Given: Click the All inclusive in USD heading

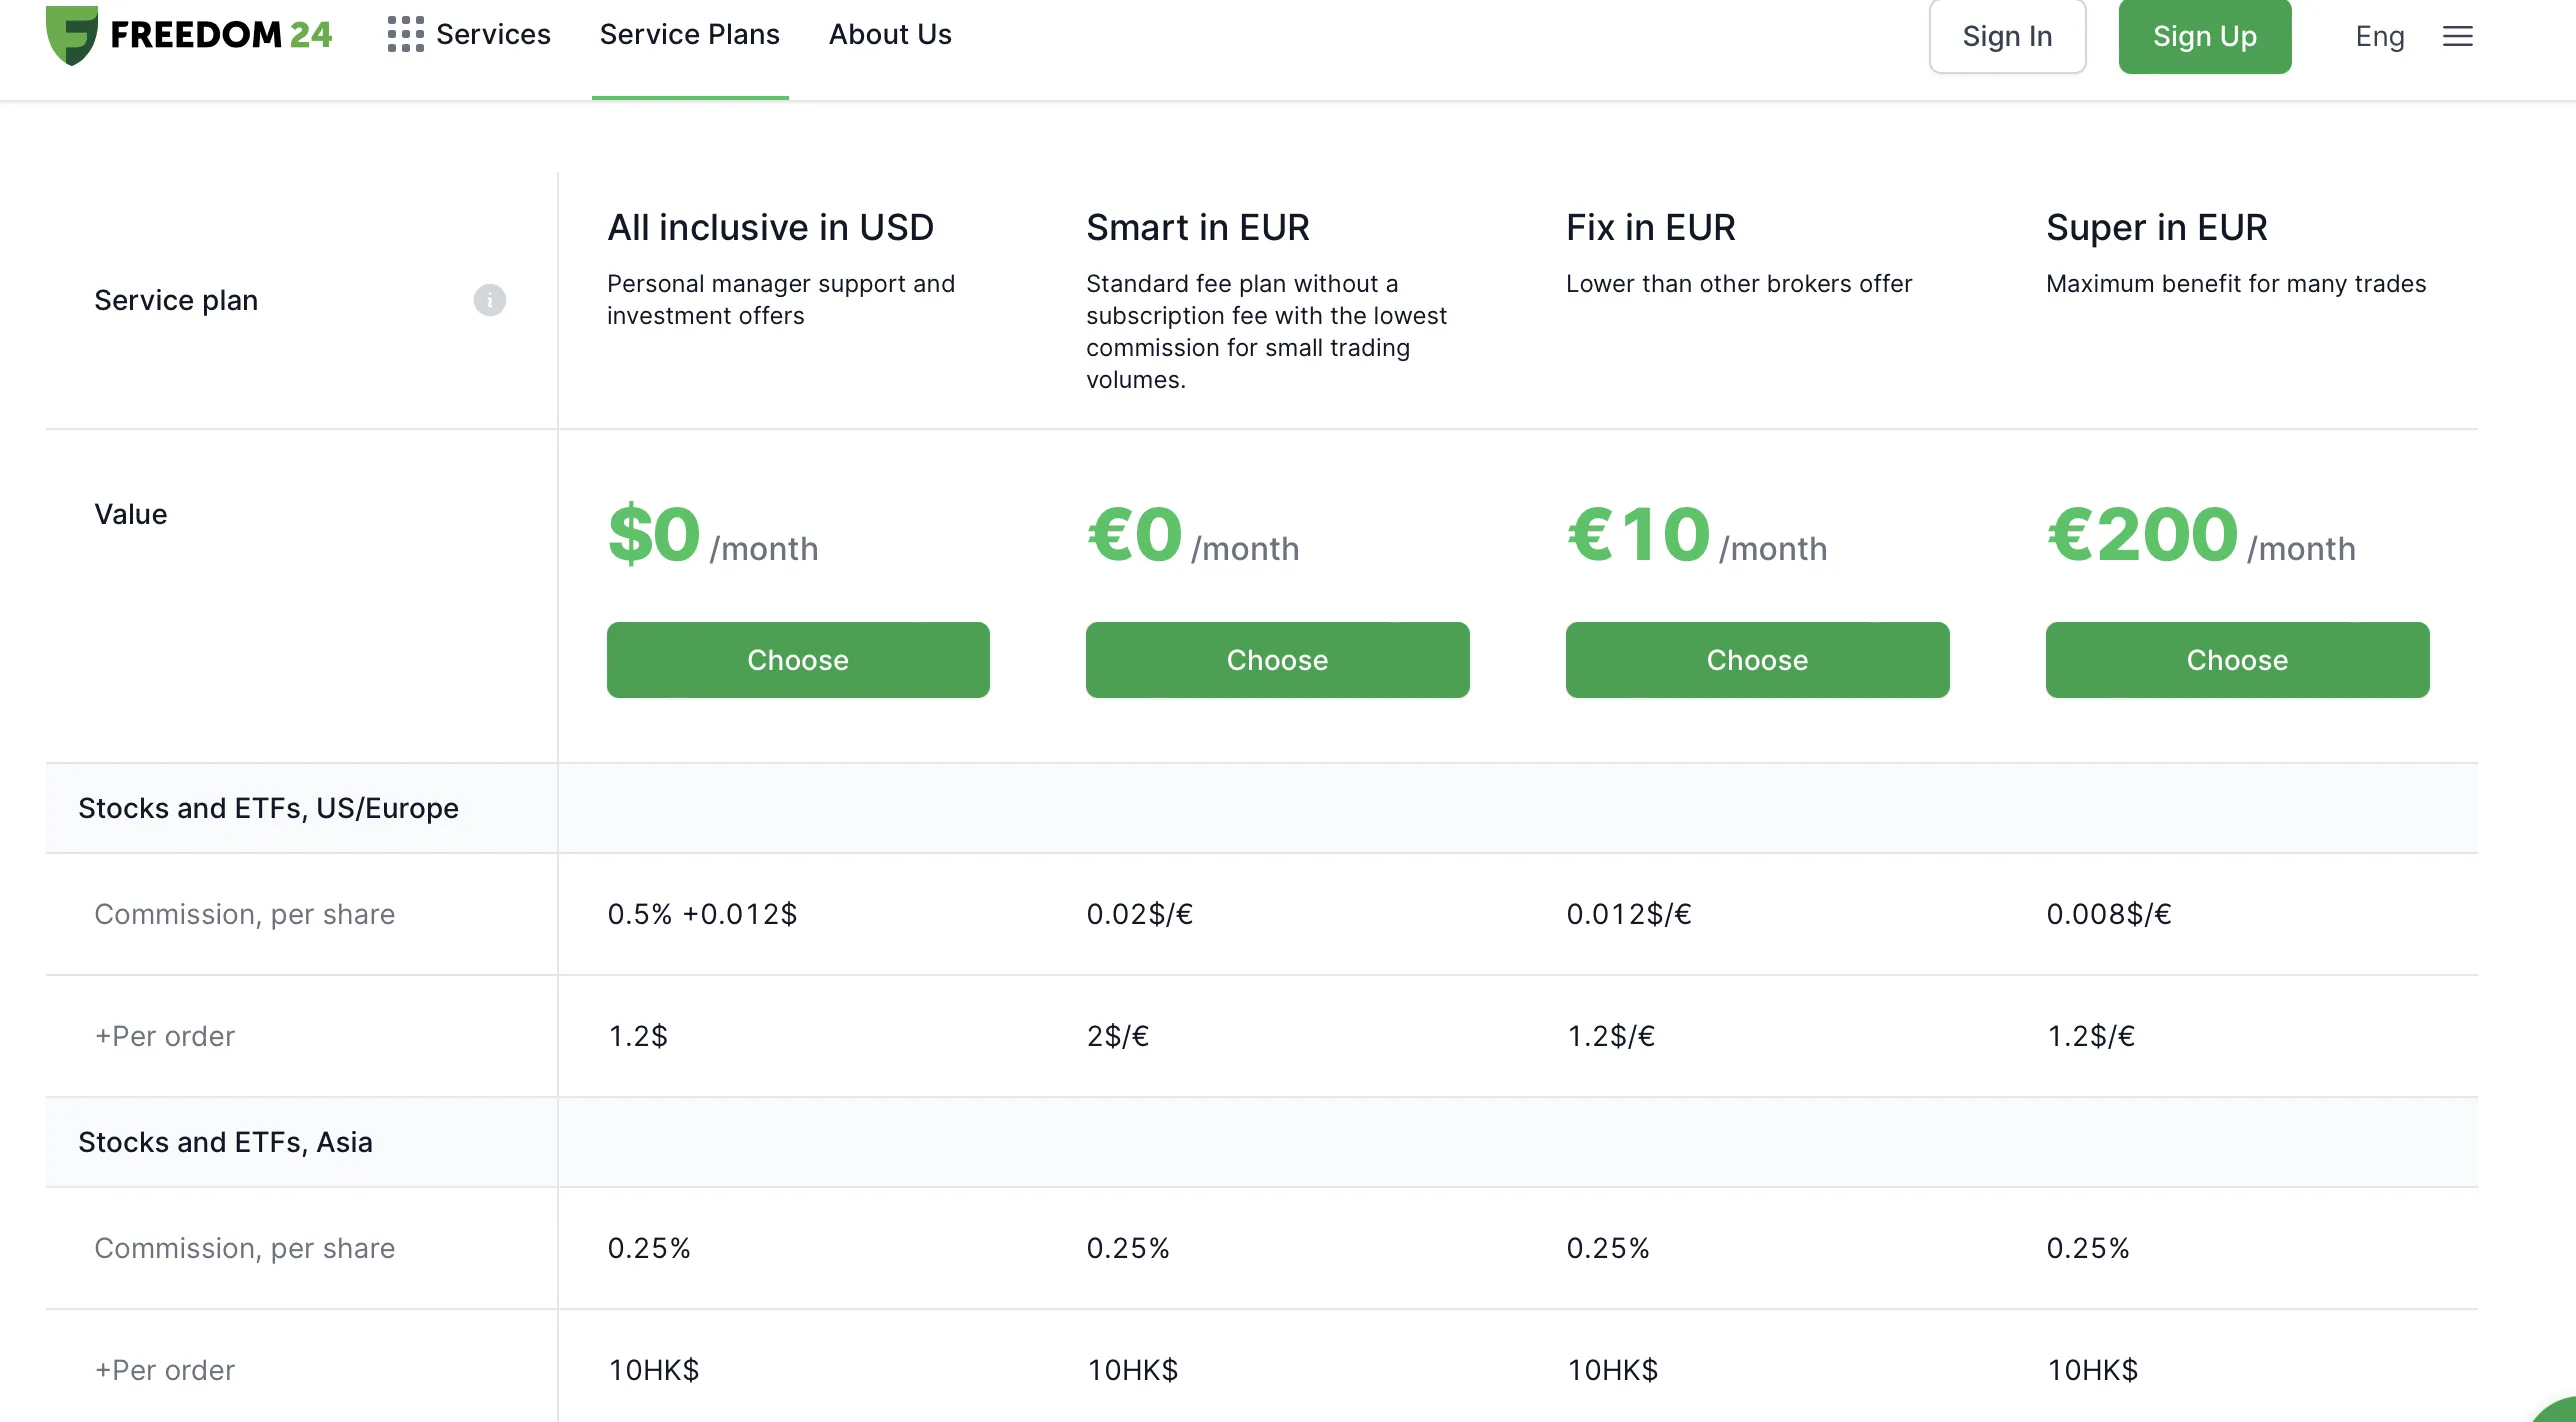Looking at the screenshot, I should point(770,227).
